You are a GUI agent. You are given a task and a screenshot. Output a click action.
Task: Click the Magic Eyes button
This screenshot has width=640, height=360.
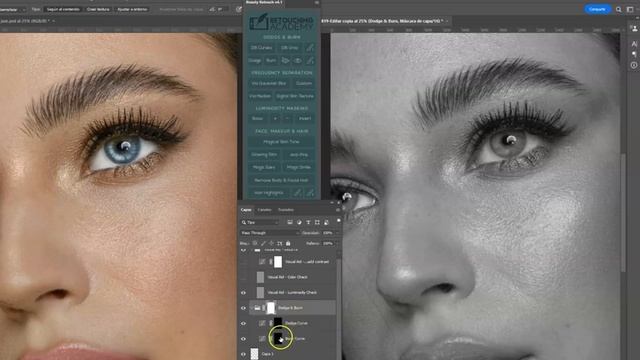(264, 167)
